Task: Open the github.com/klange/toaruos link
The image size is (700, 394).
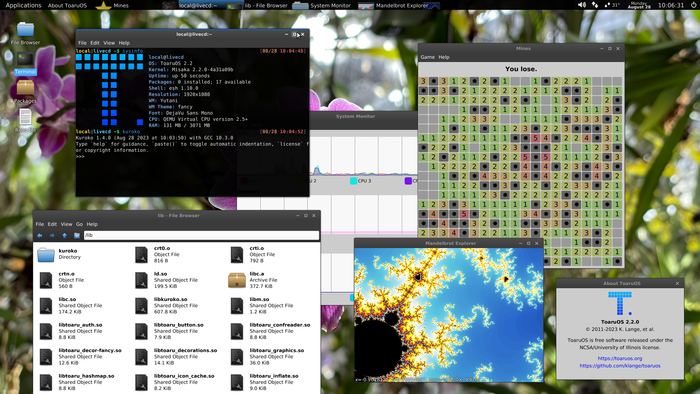Action: [x=620, y=366]
